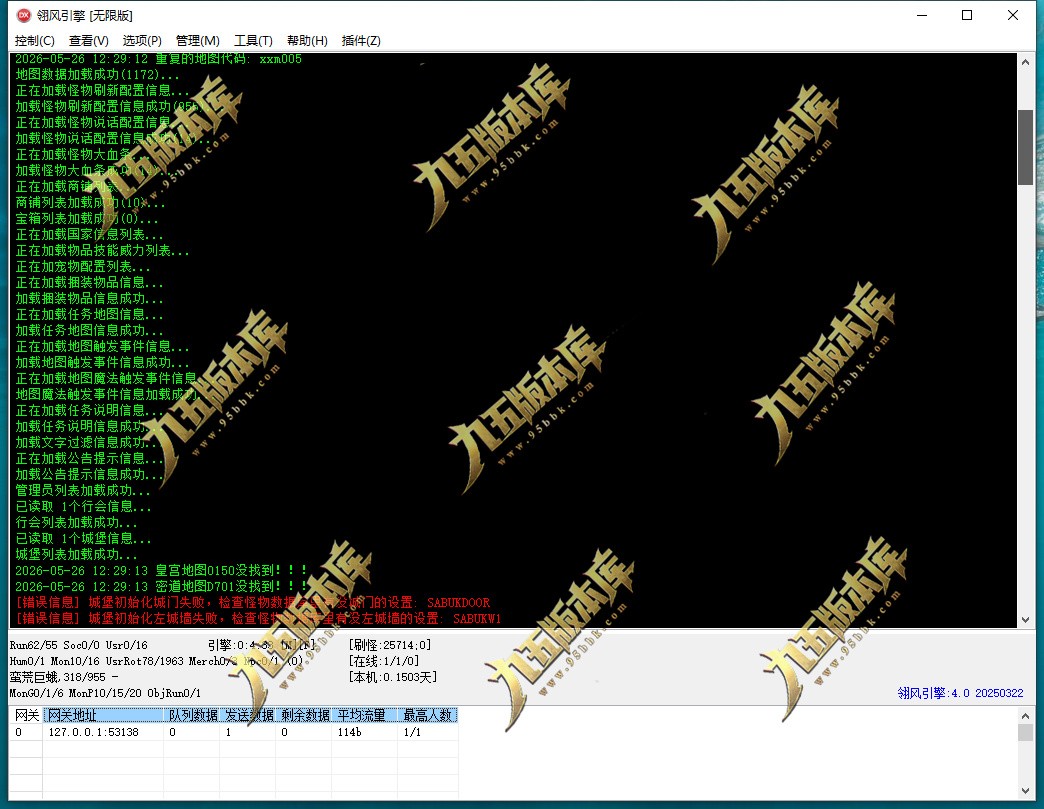Image resolution: width=1044 pixels, height=809 pixels.
Task: Click the 皇宫地图0150没找到 log line
Action: pos(161,571)
